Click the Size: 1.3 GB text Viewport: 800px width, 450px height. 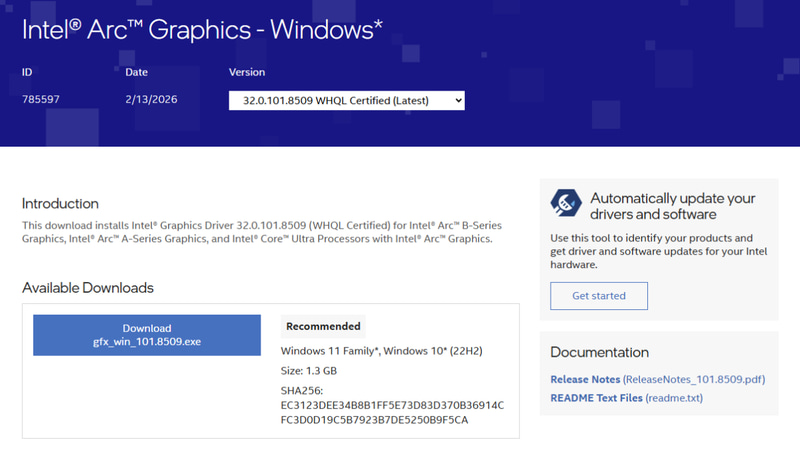[x=309, y=371]
